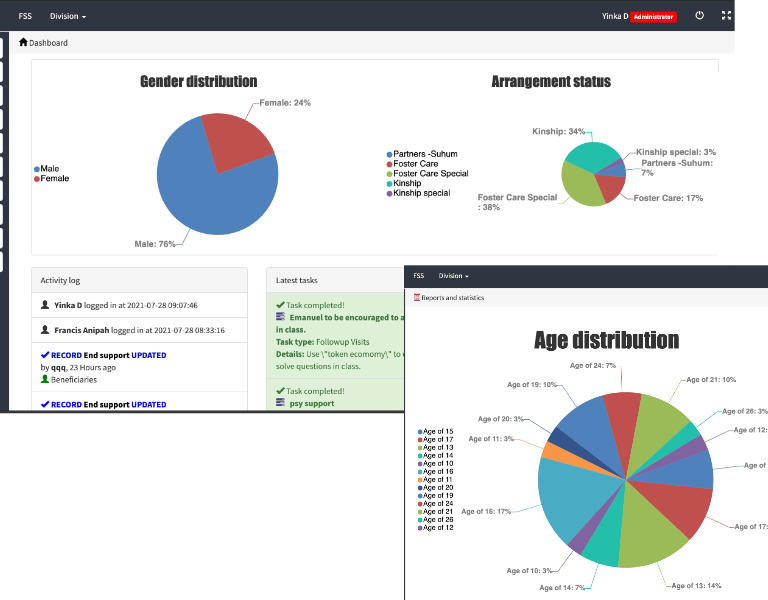The width and height of the screenshot is (768, 600).
Task: Click the Activity log panel header
Action: [x=140, y=280]
